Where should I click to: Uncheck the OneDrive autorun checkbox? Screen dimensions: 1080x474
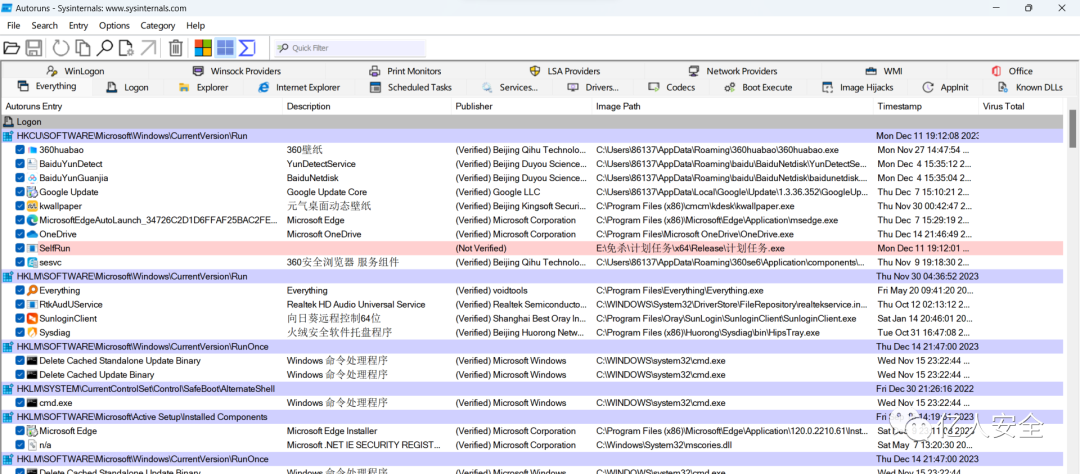[x=20, y=234]
